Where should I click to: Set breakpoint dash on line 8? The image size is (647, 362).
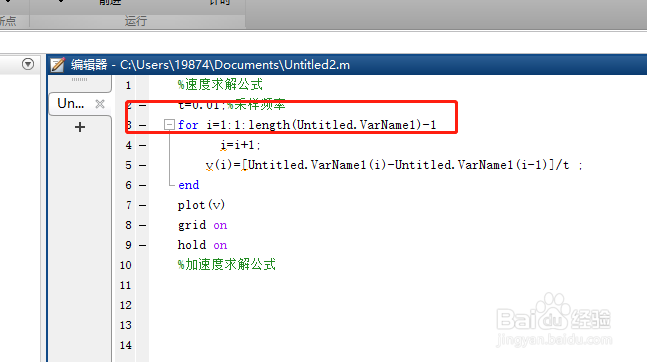[x=143, y=225]
